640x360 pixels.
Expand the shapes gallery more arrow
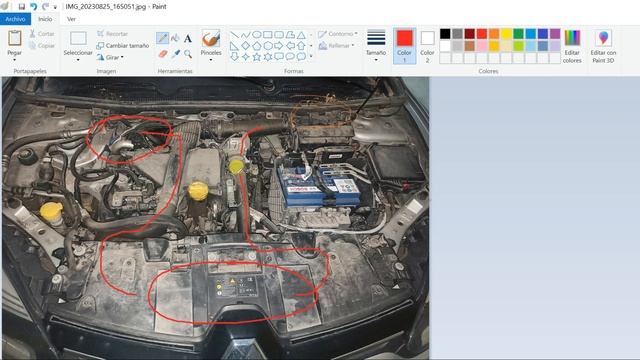311,56
